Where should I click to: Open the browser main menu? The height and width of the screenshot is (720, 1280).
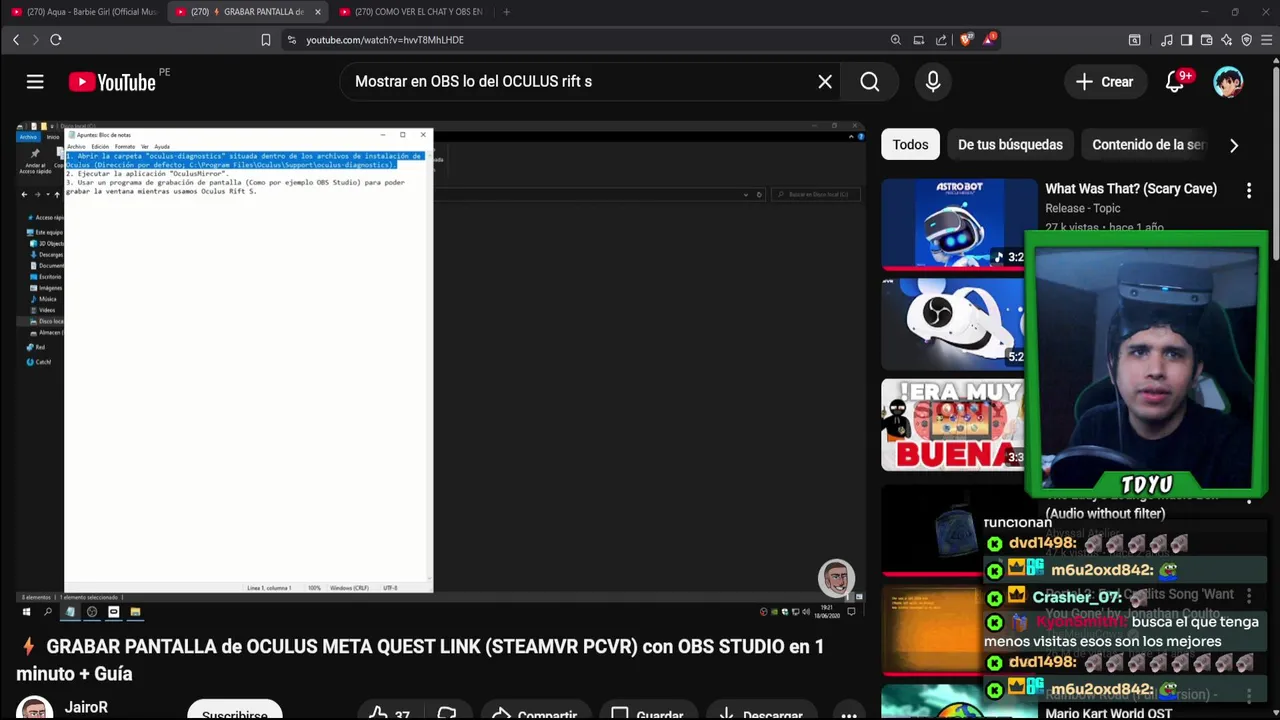coord(1267,40)
